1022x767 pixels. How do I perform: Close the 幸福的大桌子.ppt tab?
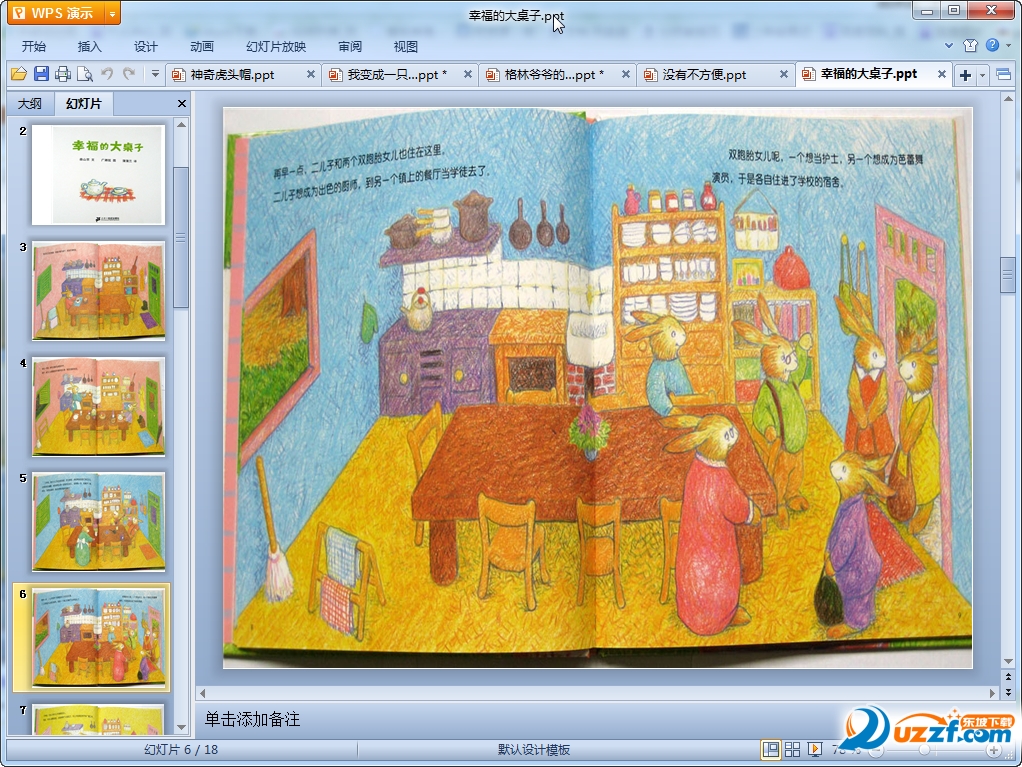click(942, 74)
